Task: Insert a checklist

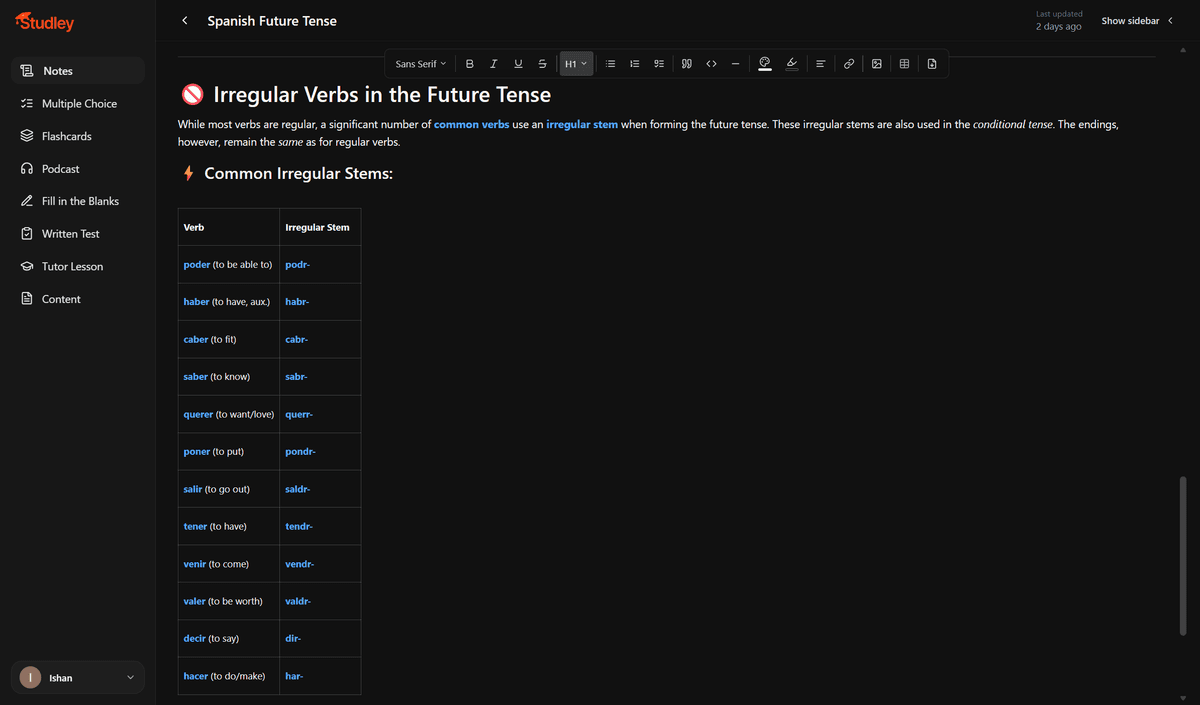Action: (x=658, y=64)
